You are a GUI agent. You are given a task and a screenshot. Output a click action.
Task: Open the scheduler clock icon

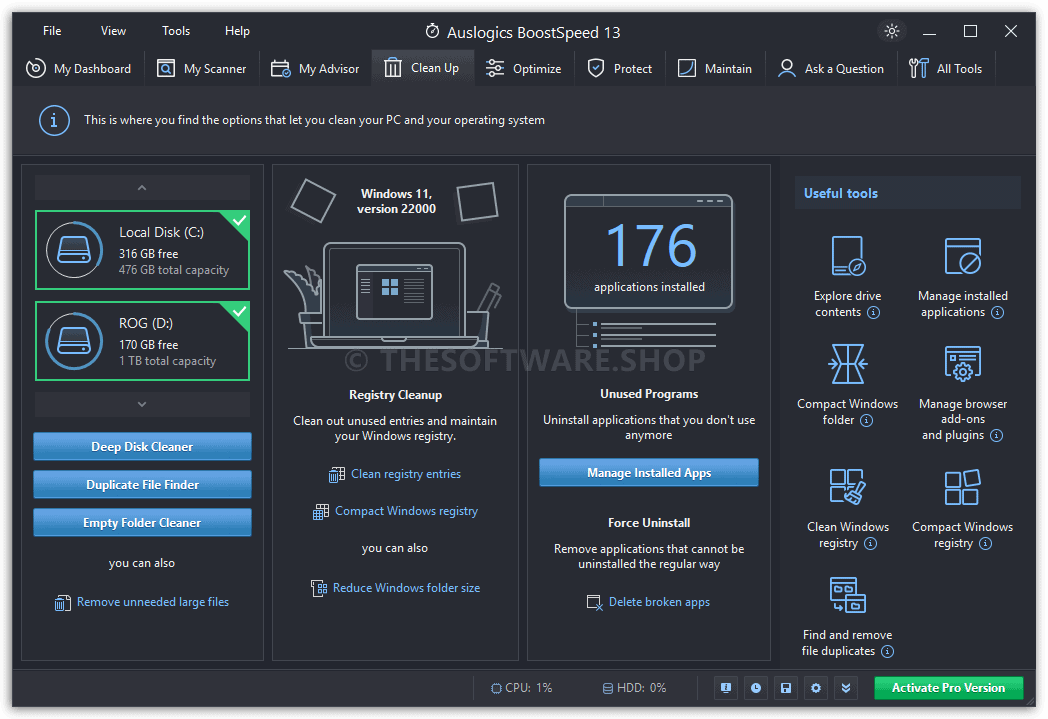(756, 688)
